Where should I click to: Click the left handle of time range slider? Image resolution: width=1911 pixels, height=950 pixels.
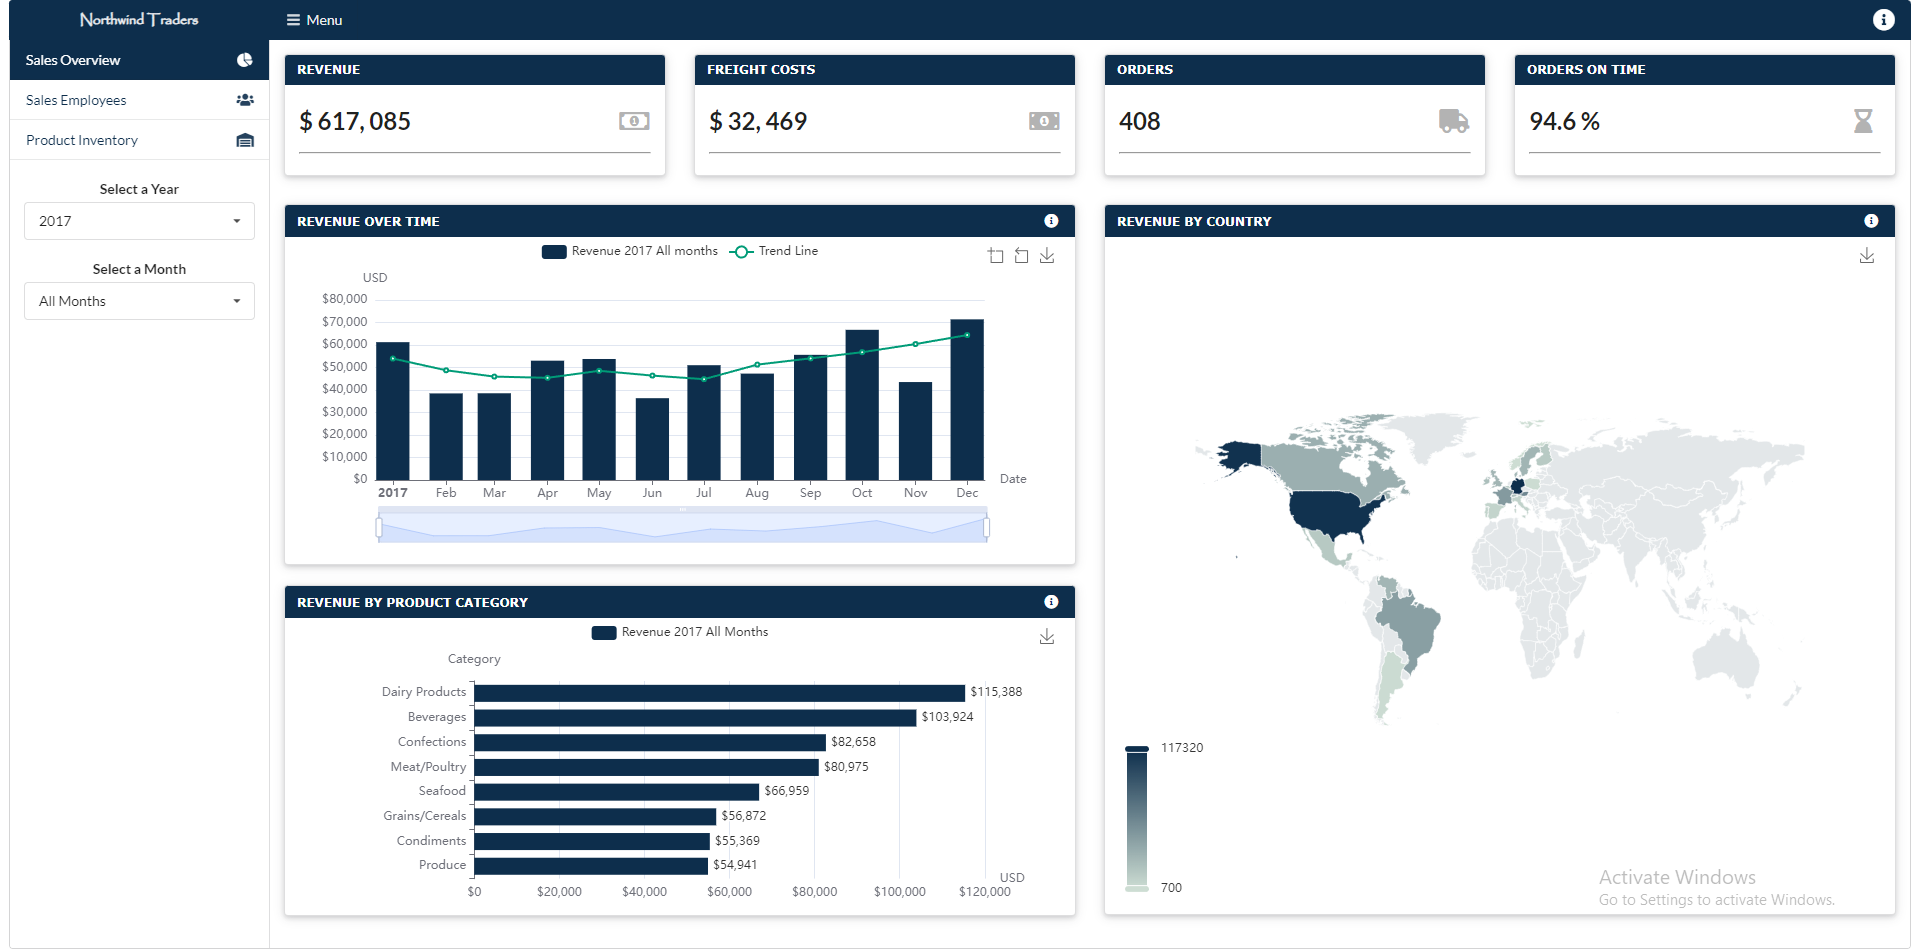pos(379,527)
